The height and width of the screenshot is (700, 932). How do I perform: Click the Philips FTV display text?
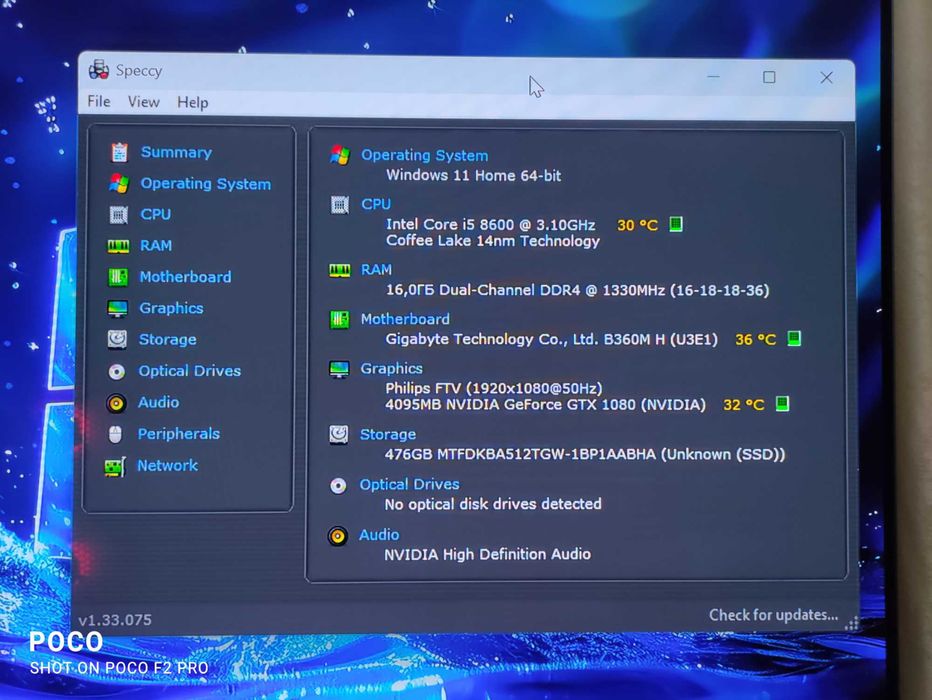coord(494,389)
